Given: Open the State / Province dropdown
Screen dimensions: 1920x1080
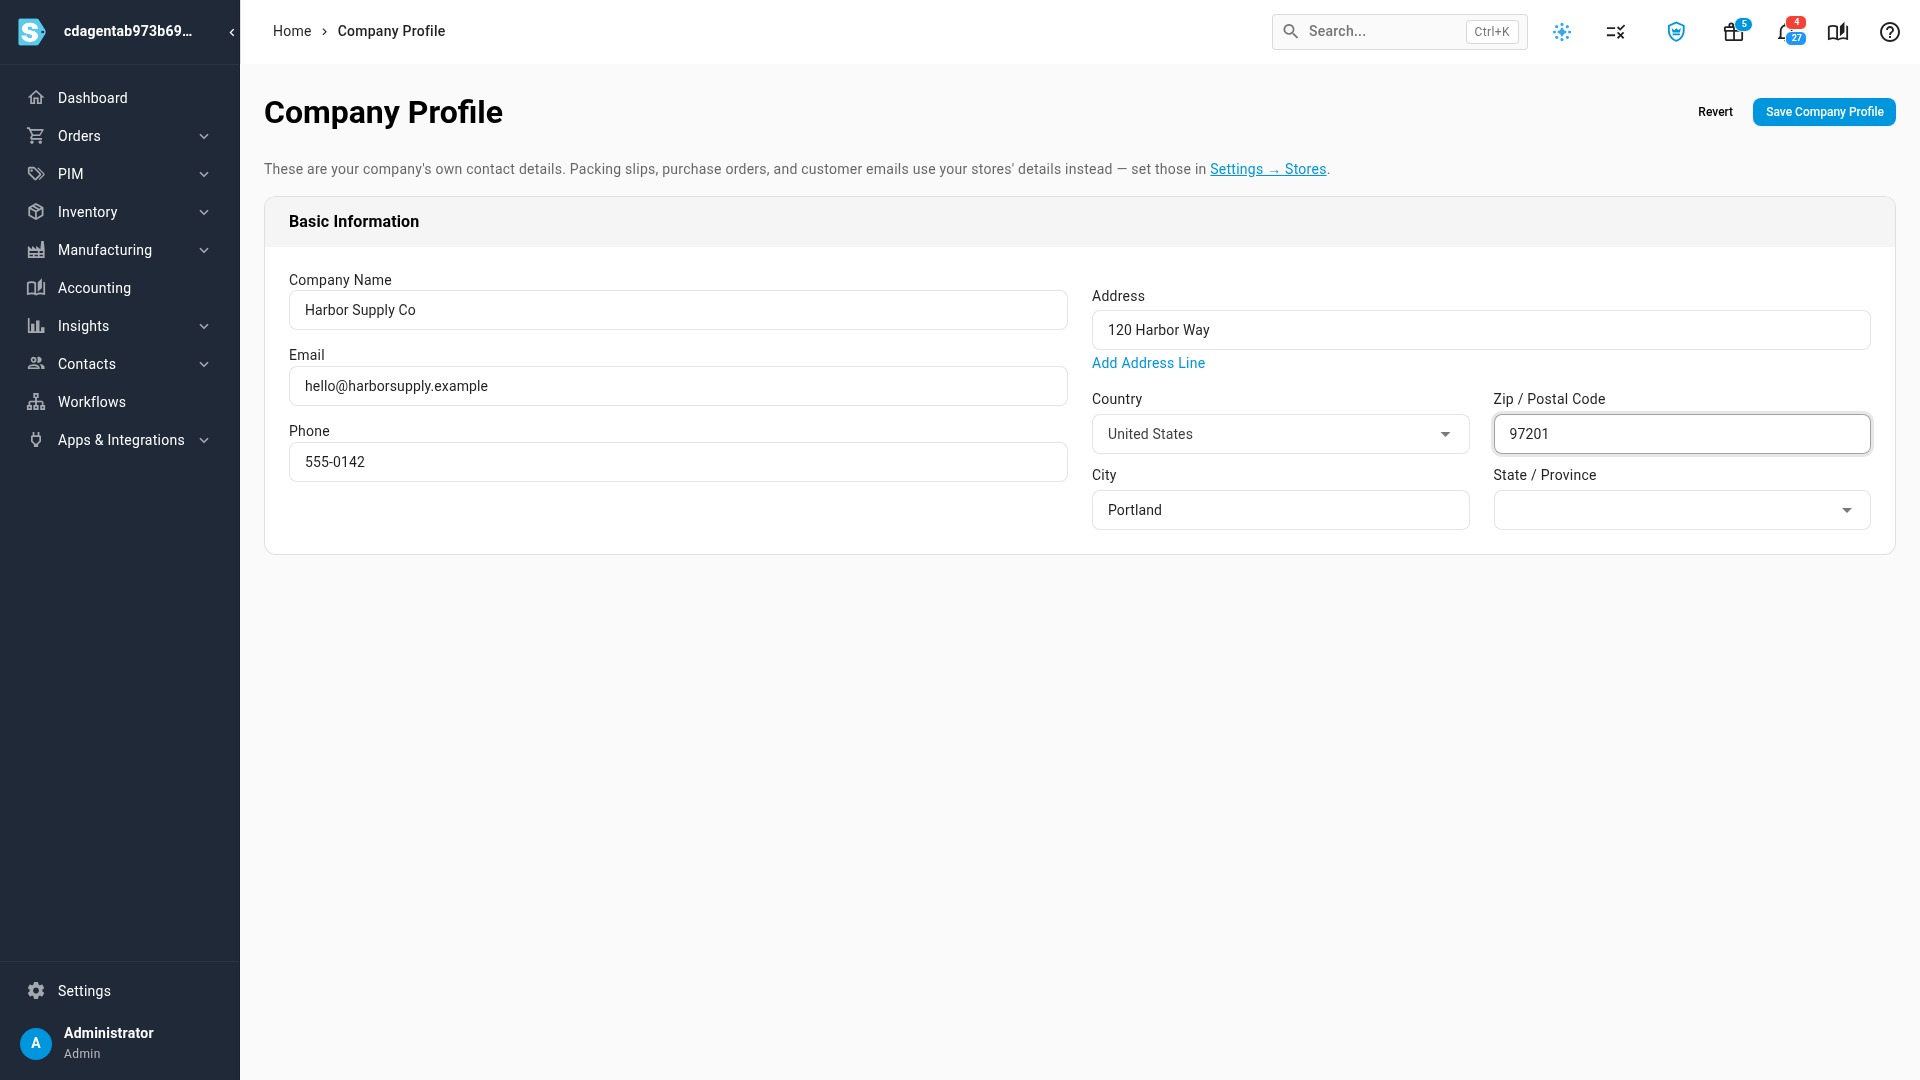Looking at the screenshot, I should [1682, 510].
